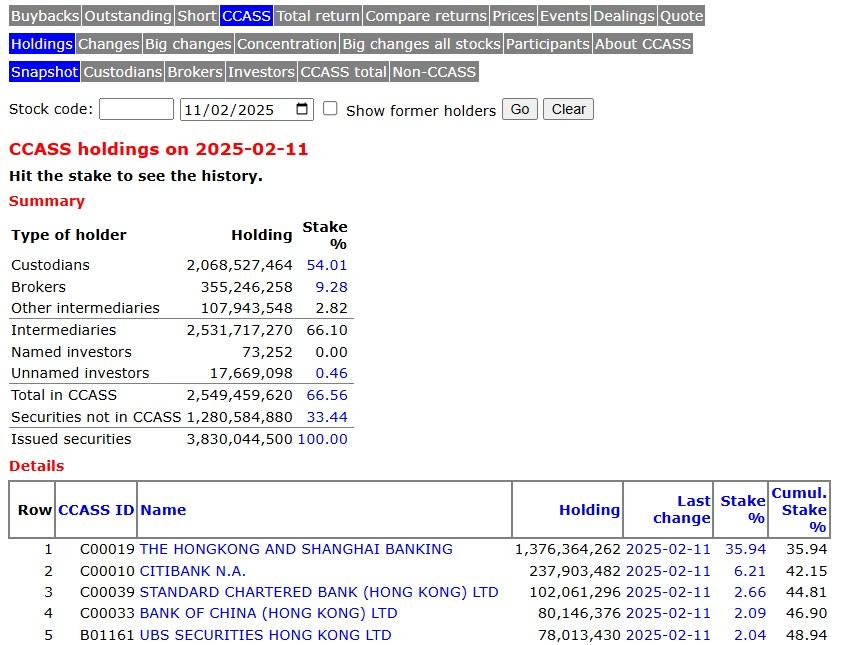Open UBS Securities Hong Kong Ltd link
852x645 pixels.
[265, 635]
